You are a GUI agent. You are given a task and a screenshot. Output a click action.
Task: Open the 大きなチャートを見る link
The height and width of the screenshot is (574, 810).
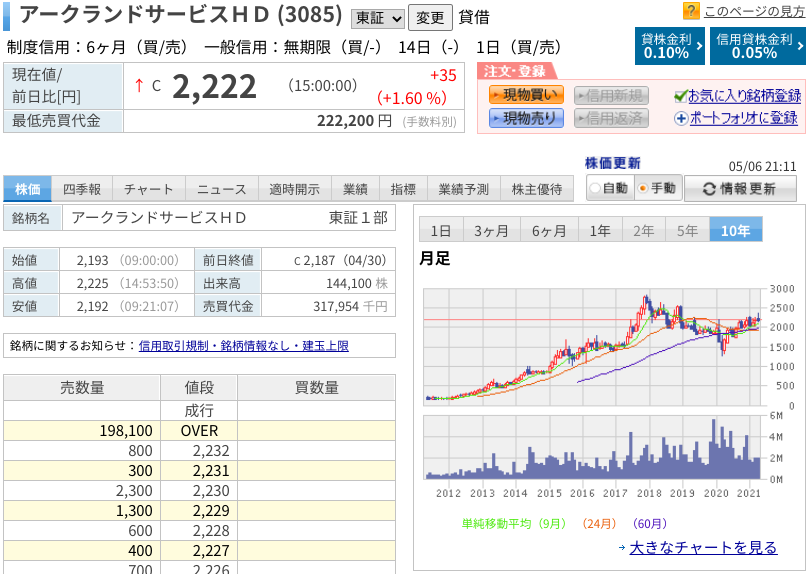pyautogui.click(x=703, y=548)
